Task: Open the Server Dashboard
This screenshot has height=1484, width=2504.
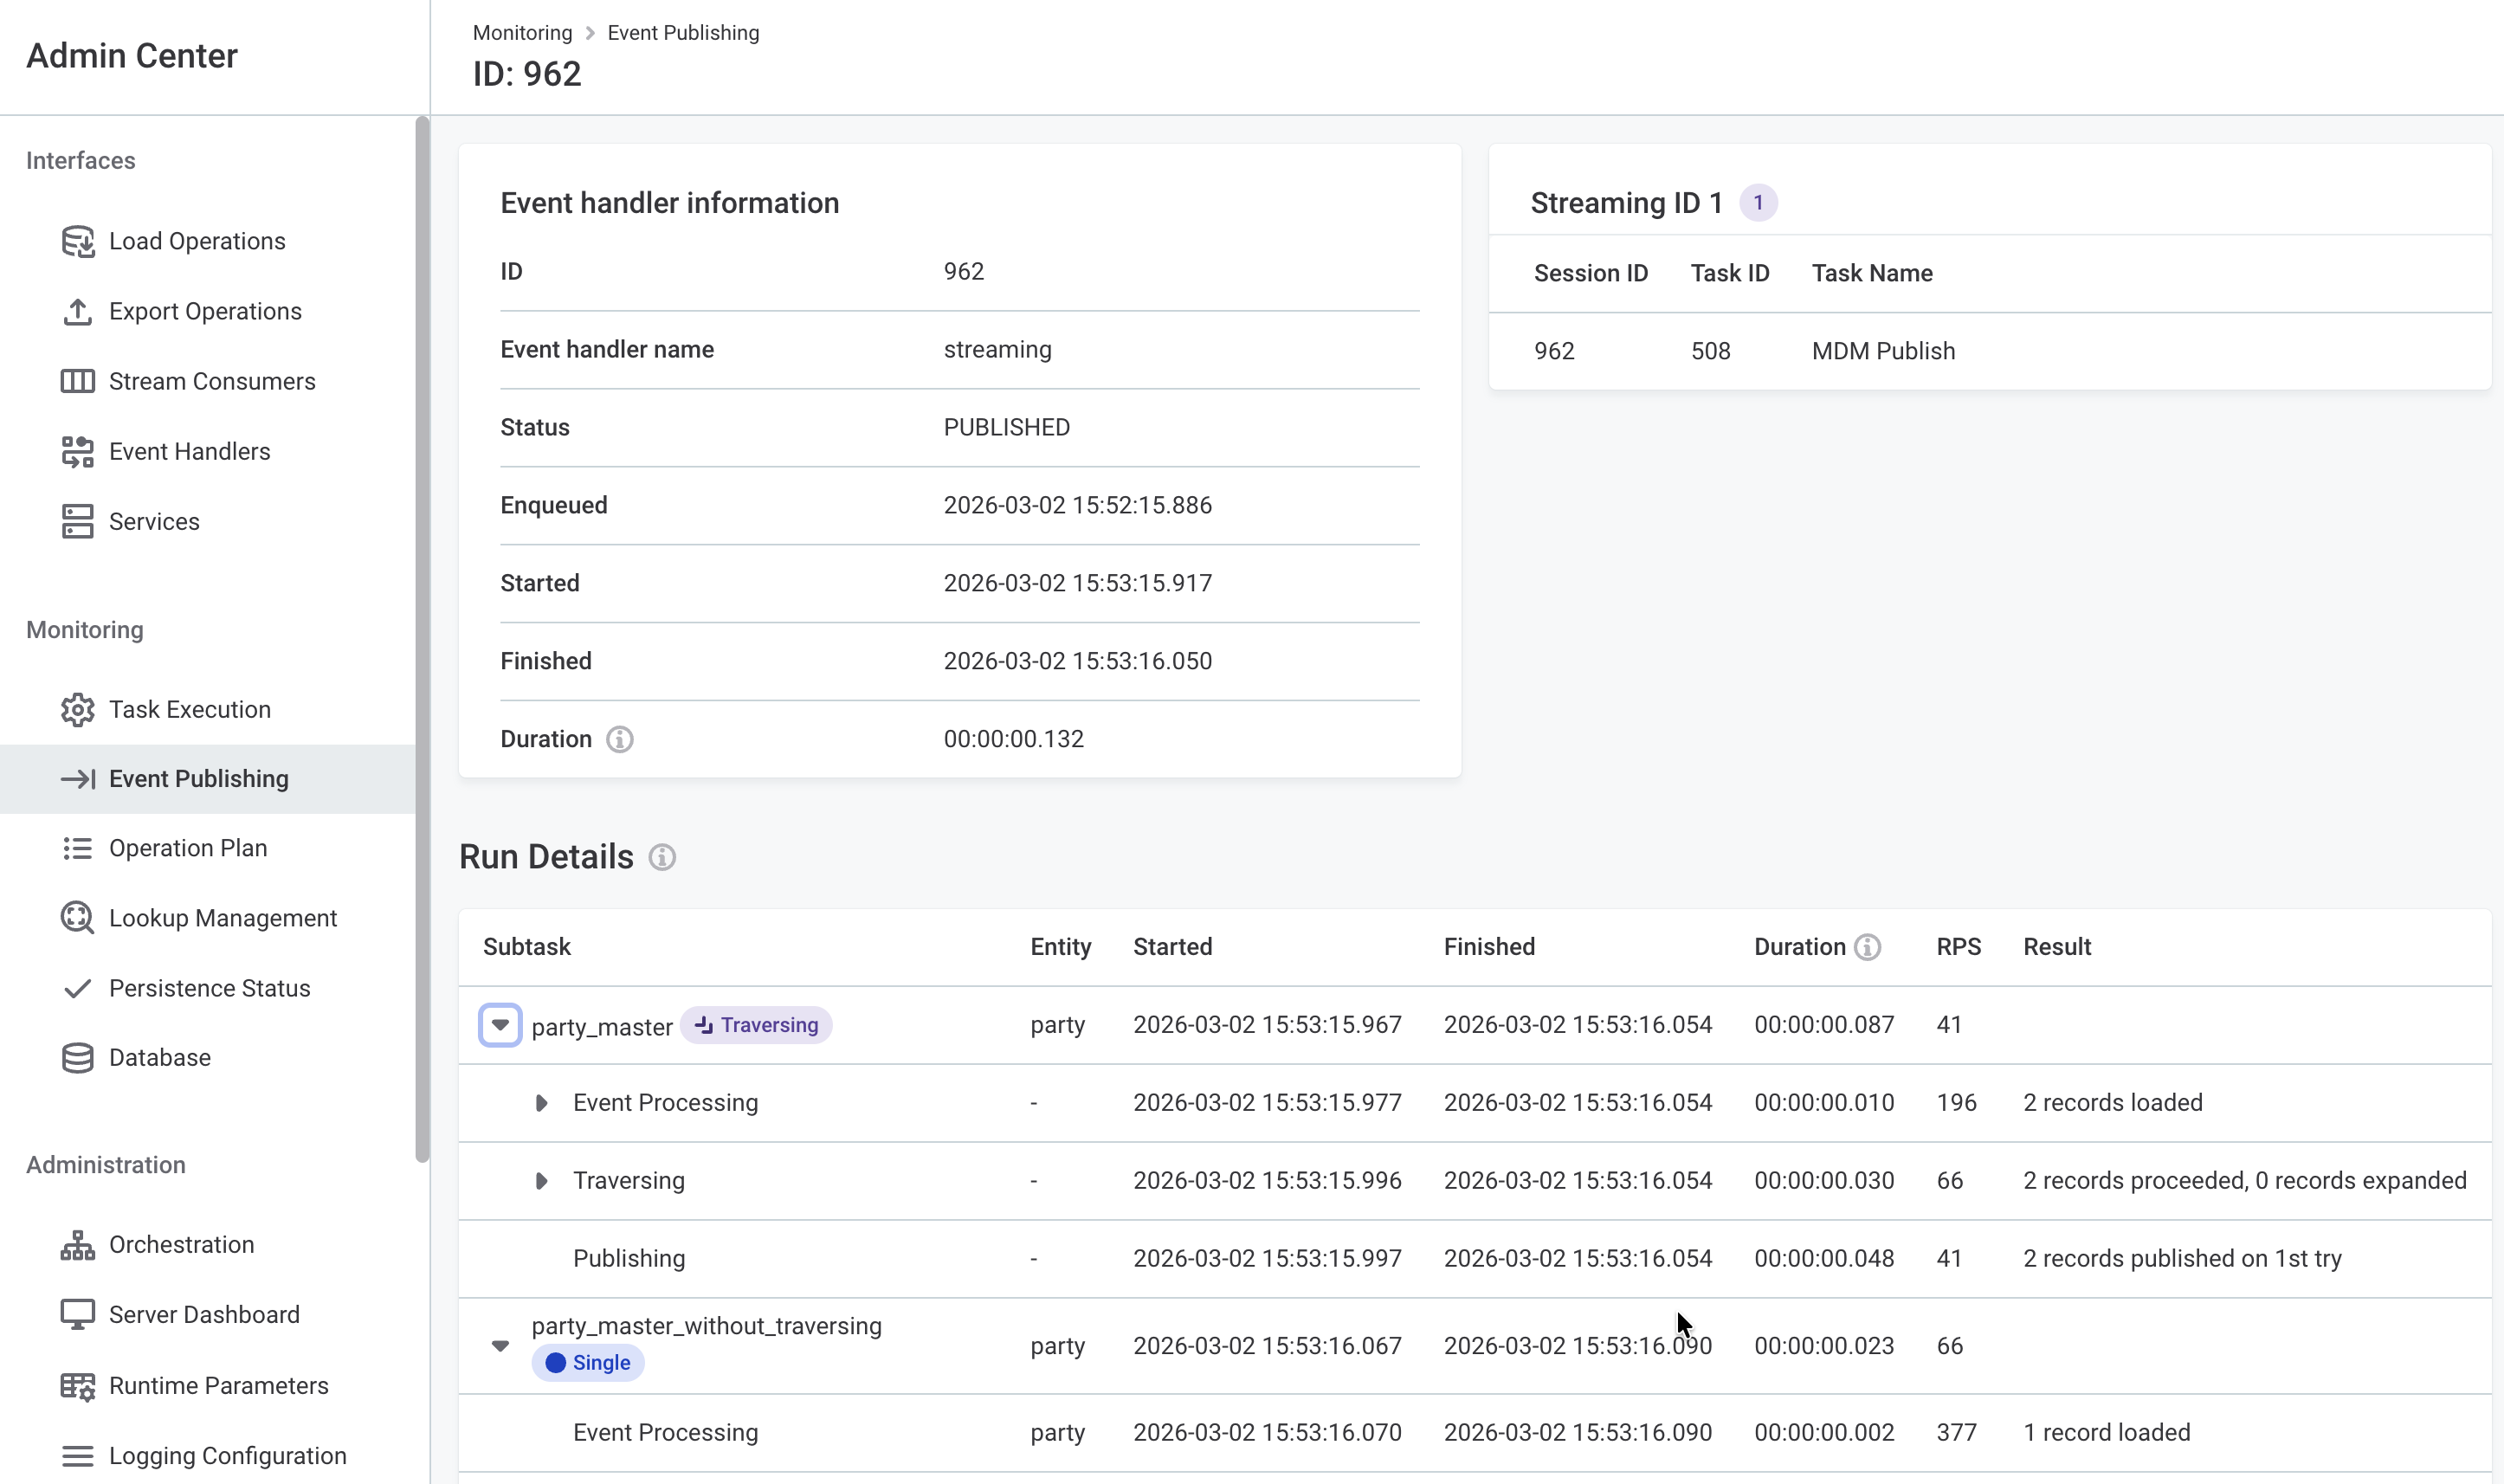Action: pyautogui.click(x=204, y=1314)
